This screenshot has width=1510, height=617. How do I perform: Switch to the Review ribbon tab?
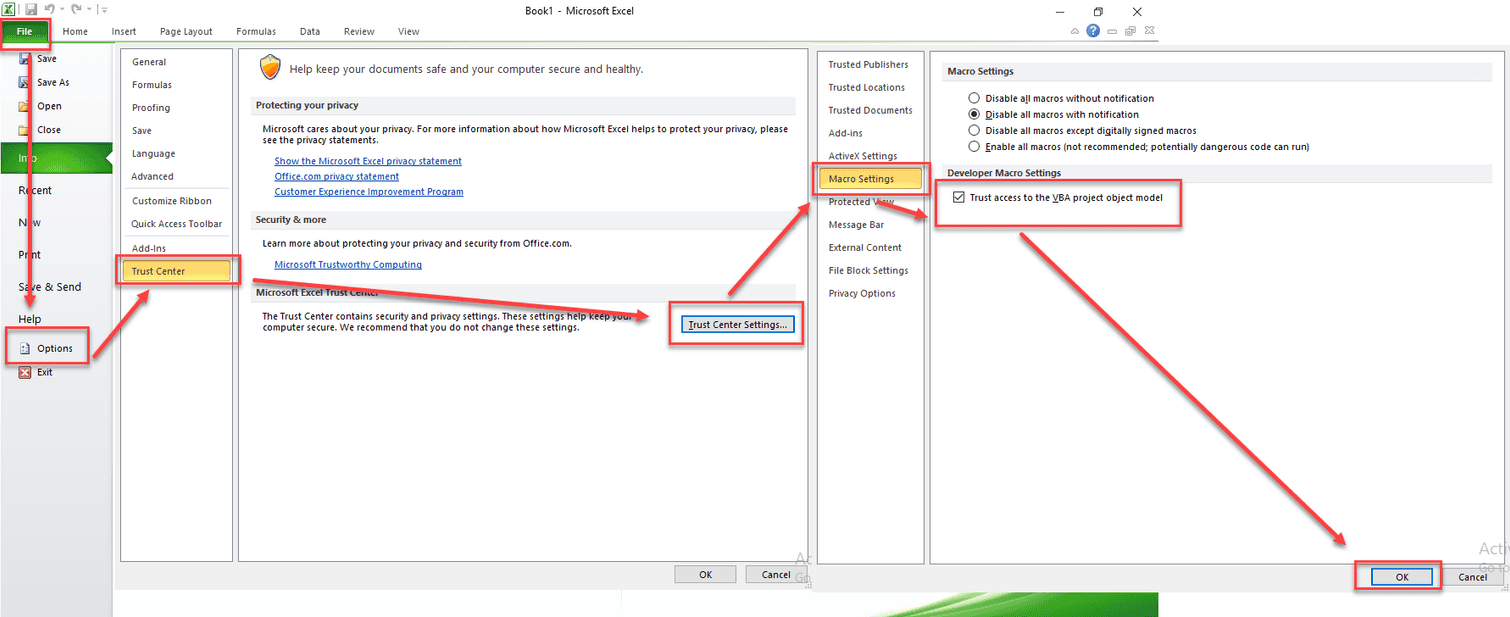[x=358, y=31]
